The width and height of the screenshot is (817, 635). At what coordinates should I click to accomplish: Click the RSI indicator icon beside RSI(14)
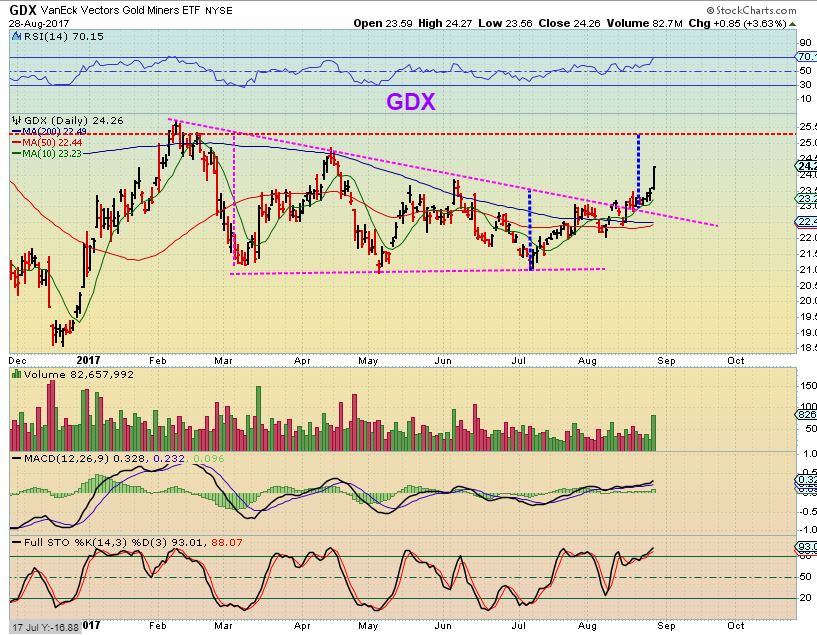point(17,36)
